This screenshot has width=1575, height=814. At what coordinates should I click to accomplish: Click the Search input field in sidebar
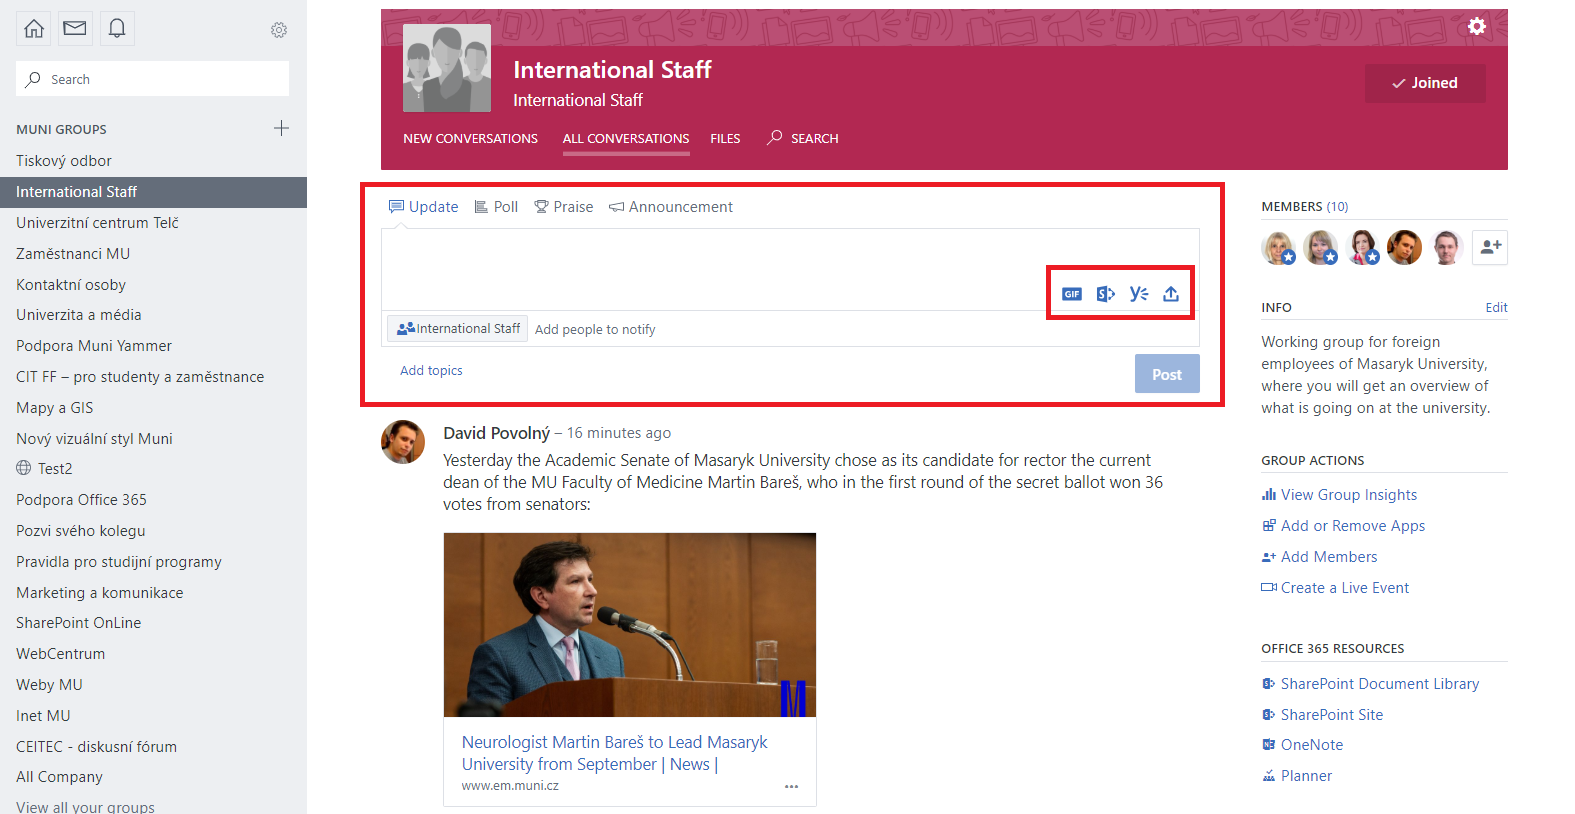152,79
